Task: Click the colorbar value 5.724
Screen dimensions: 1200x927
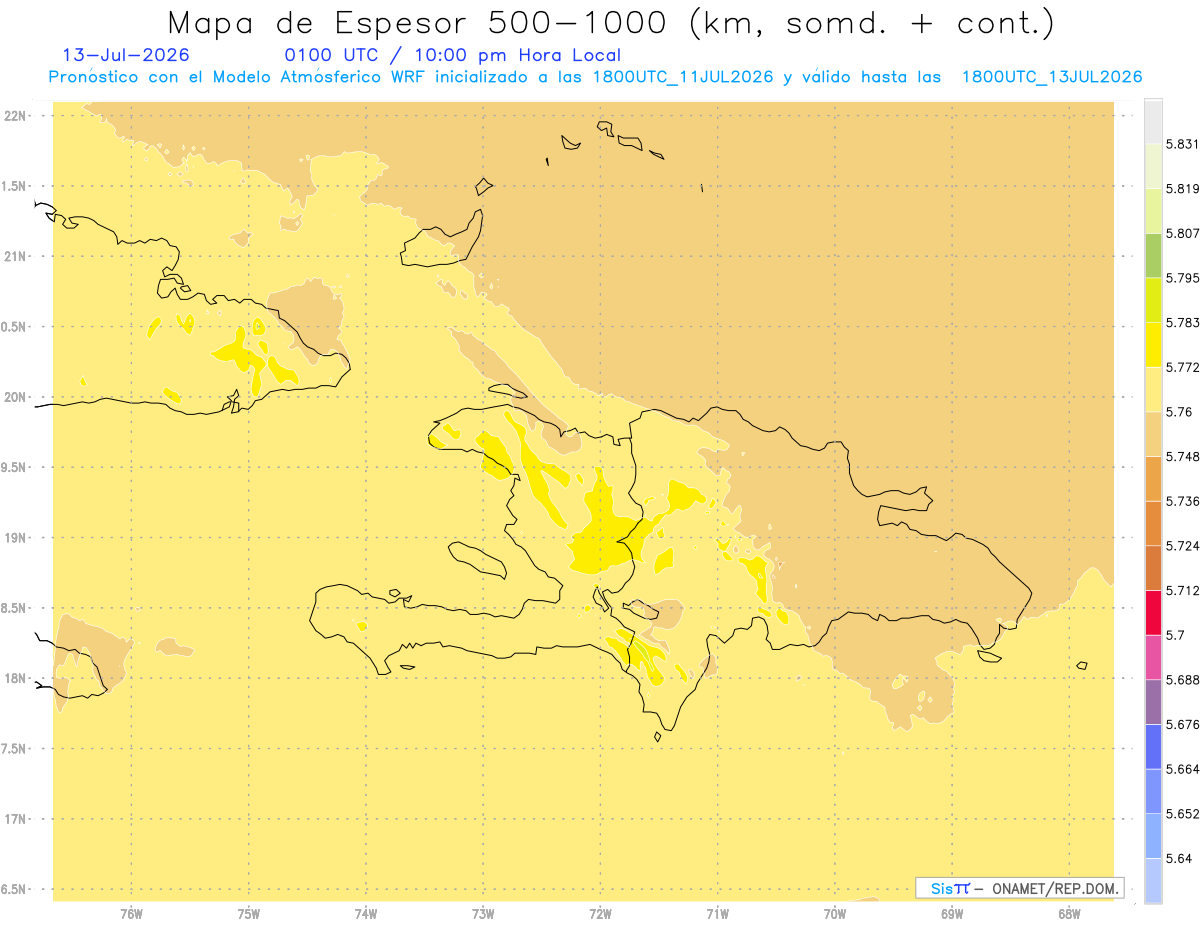Action: click(x=1183, y=546)
